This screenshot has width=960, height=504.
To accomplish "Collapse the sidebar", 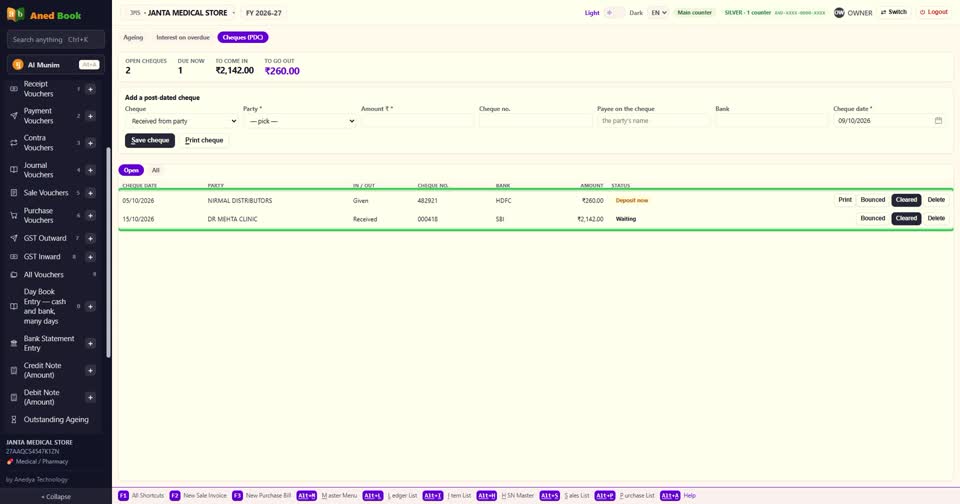I will pyautogui.click(x=56, y=497).
